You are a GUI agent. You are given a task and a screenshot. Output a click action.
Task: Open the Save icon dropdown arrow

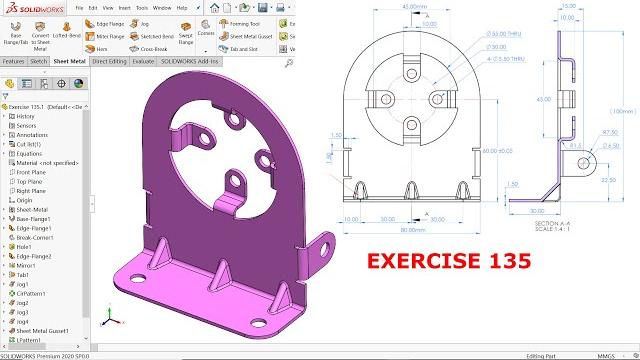(x=271, y=8)
